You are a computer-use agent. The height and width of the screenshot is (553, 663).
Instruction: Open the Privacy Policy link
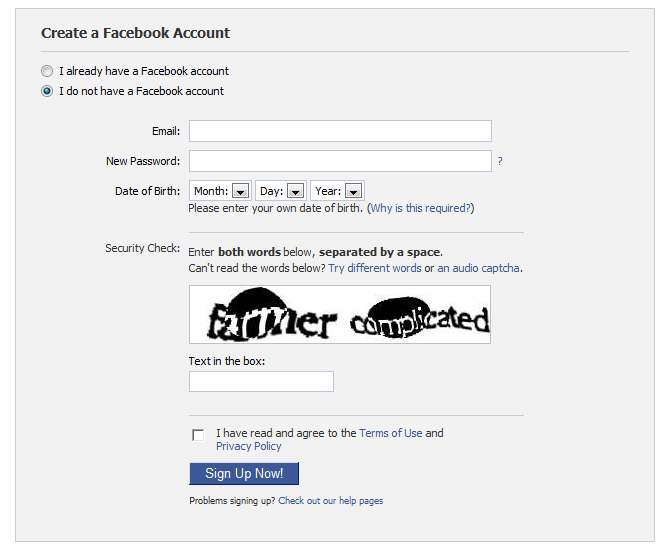point(249,446)
